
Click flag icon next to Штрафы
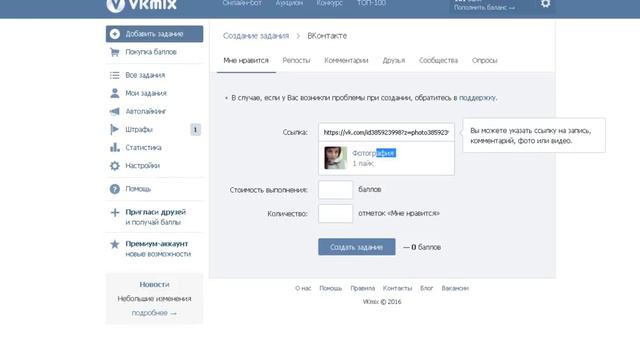pyautogui.click(x=114, y=129)
